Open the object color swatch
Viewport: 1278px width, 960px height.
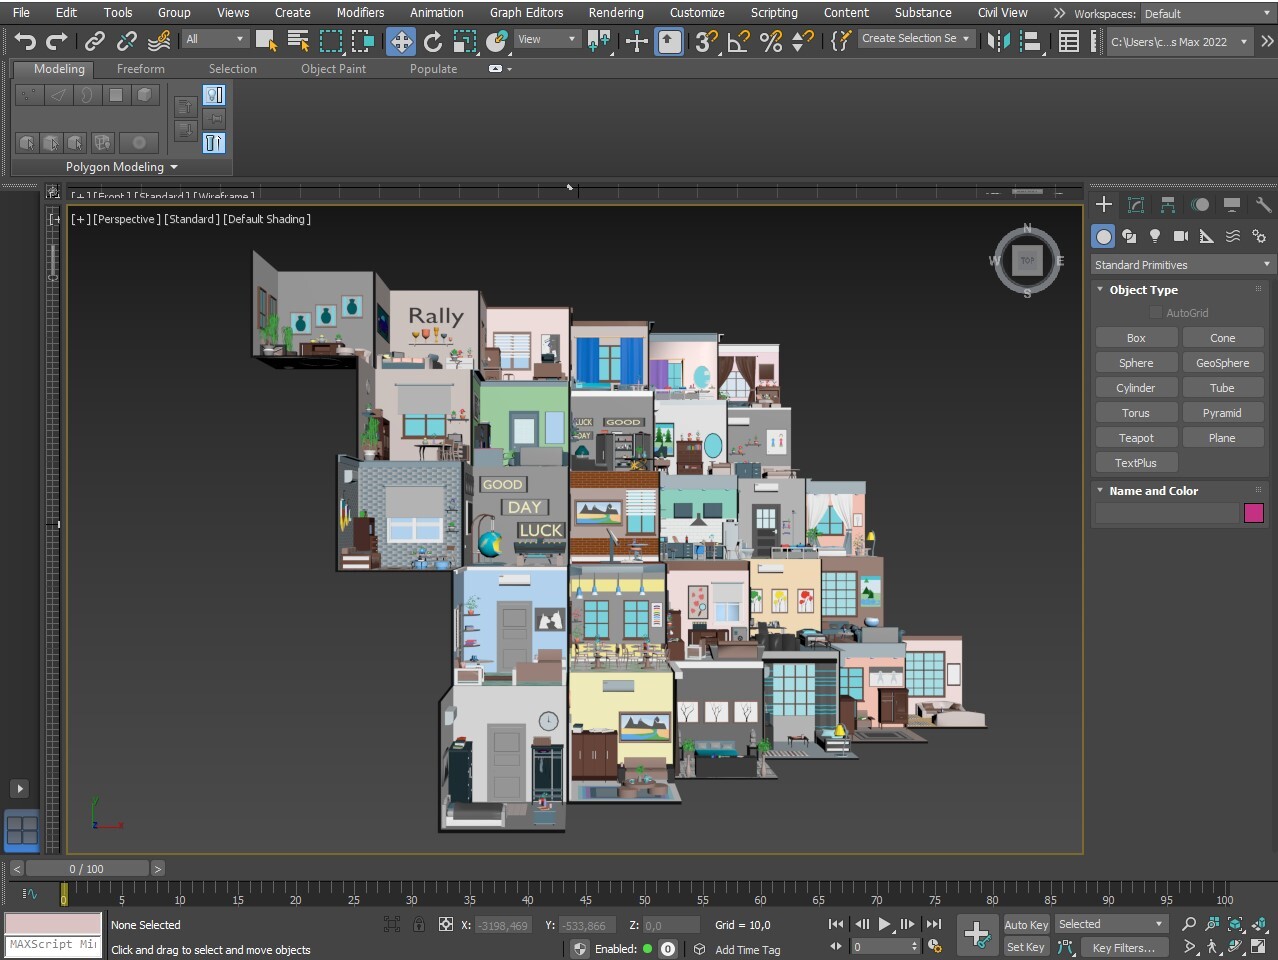click(x=1254, y=513)
